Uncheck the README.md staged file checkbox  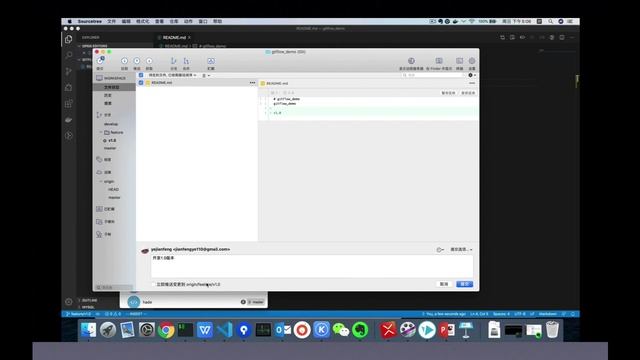click(x=141, y=82)
